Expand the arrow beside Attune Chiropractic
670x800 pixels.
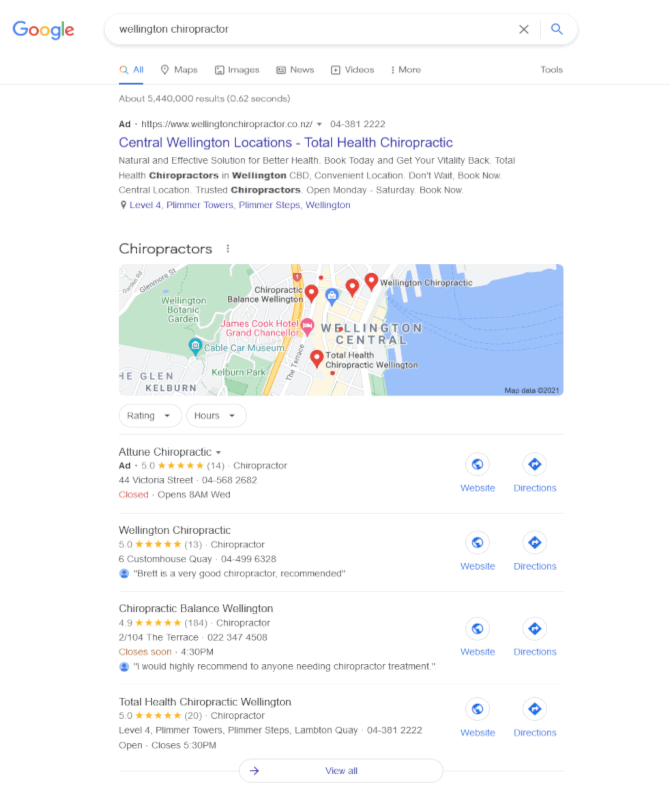tap(218, 453)
